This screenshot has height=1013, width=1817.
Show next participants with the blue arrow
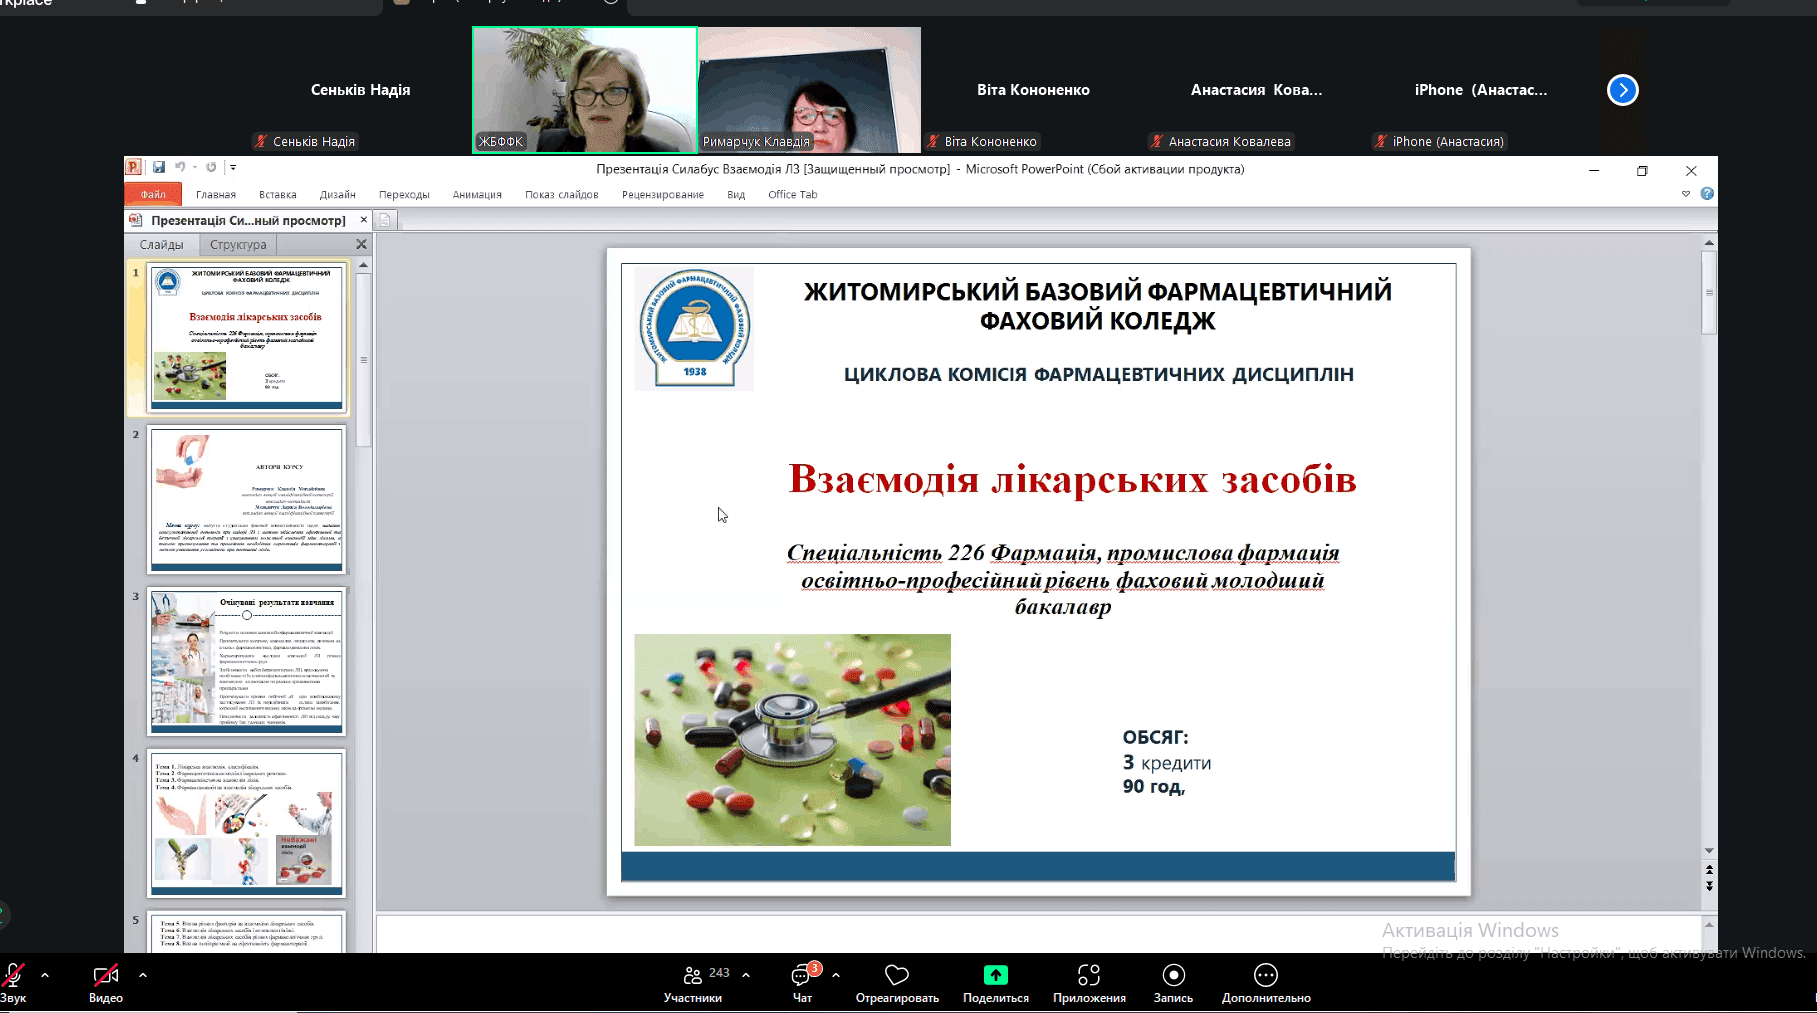1623,90
